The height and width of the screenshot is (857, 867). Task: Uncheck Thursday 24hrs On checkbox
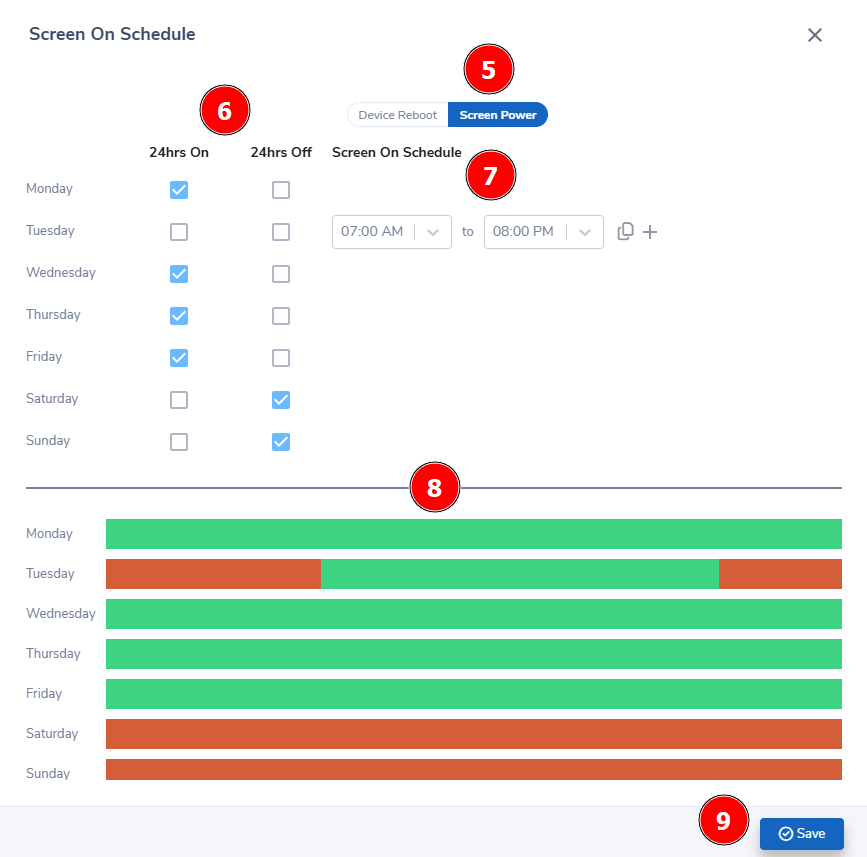pyautogui.click(x=179, y=316)
